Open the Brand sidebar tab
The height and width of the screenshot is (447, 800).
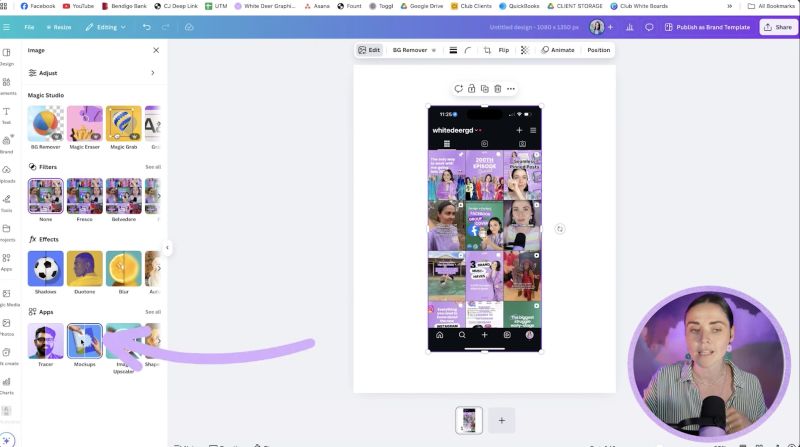pos(7,144)
